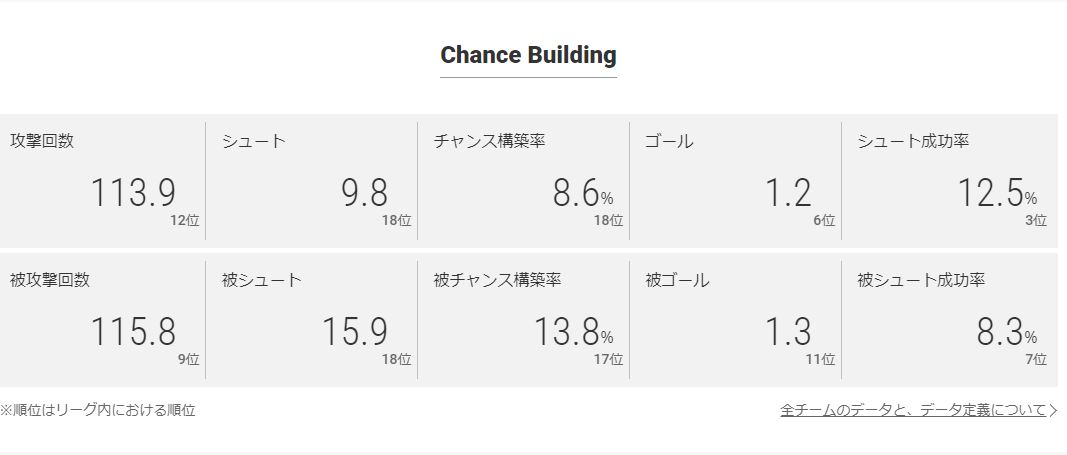
Task: Click the ゴール 1.2 value
Action: tap(789, 193)
